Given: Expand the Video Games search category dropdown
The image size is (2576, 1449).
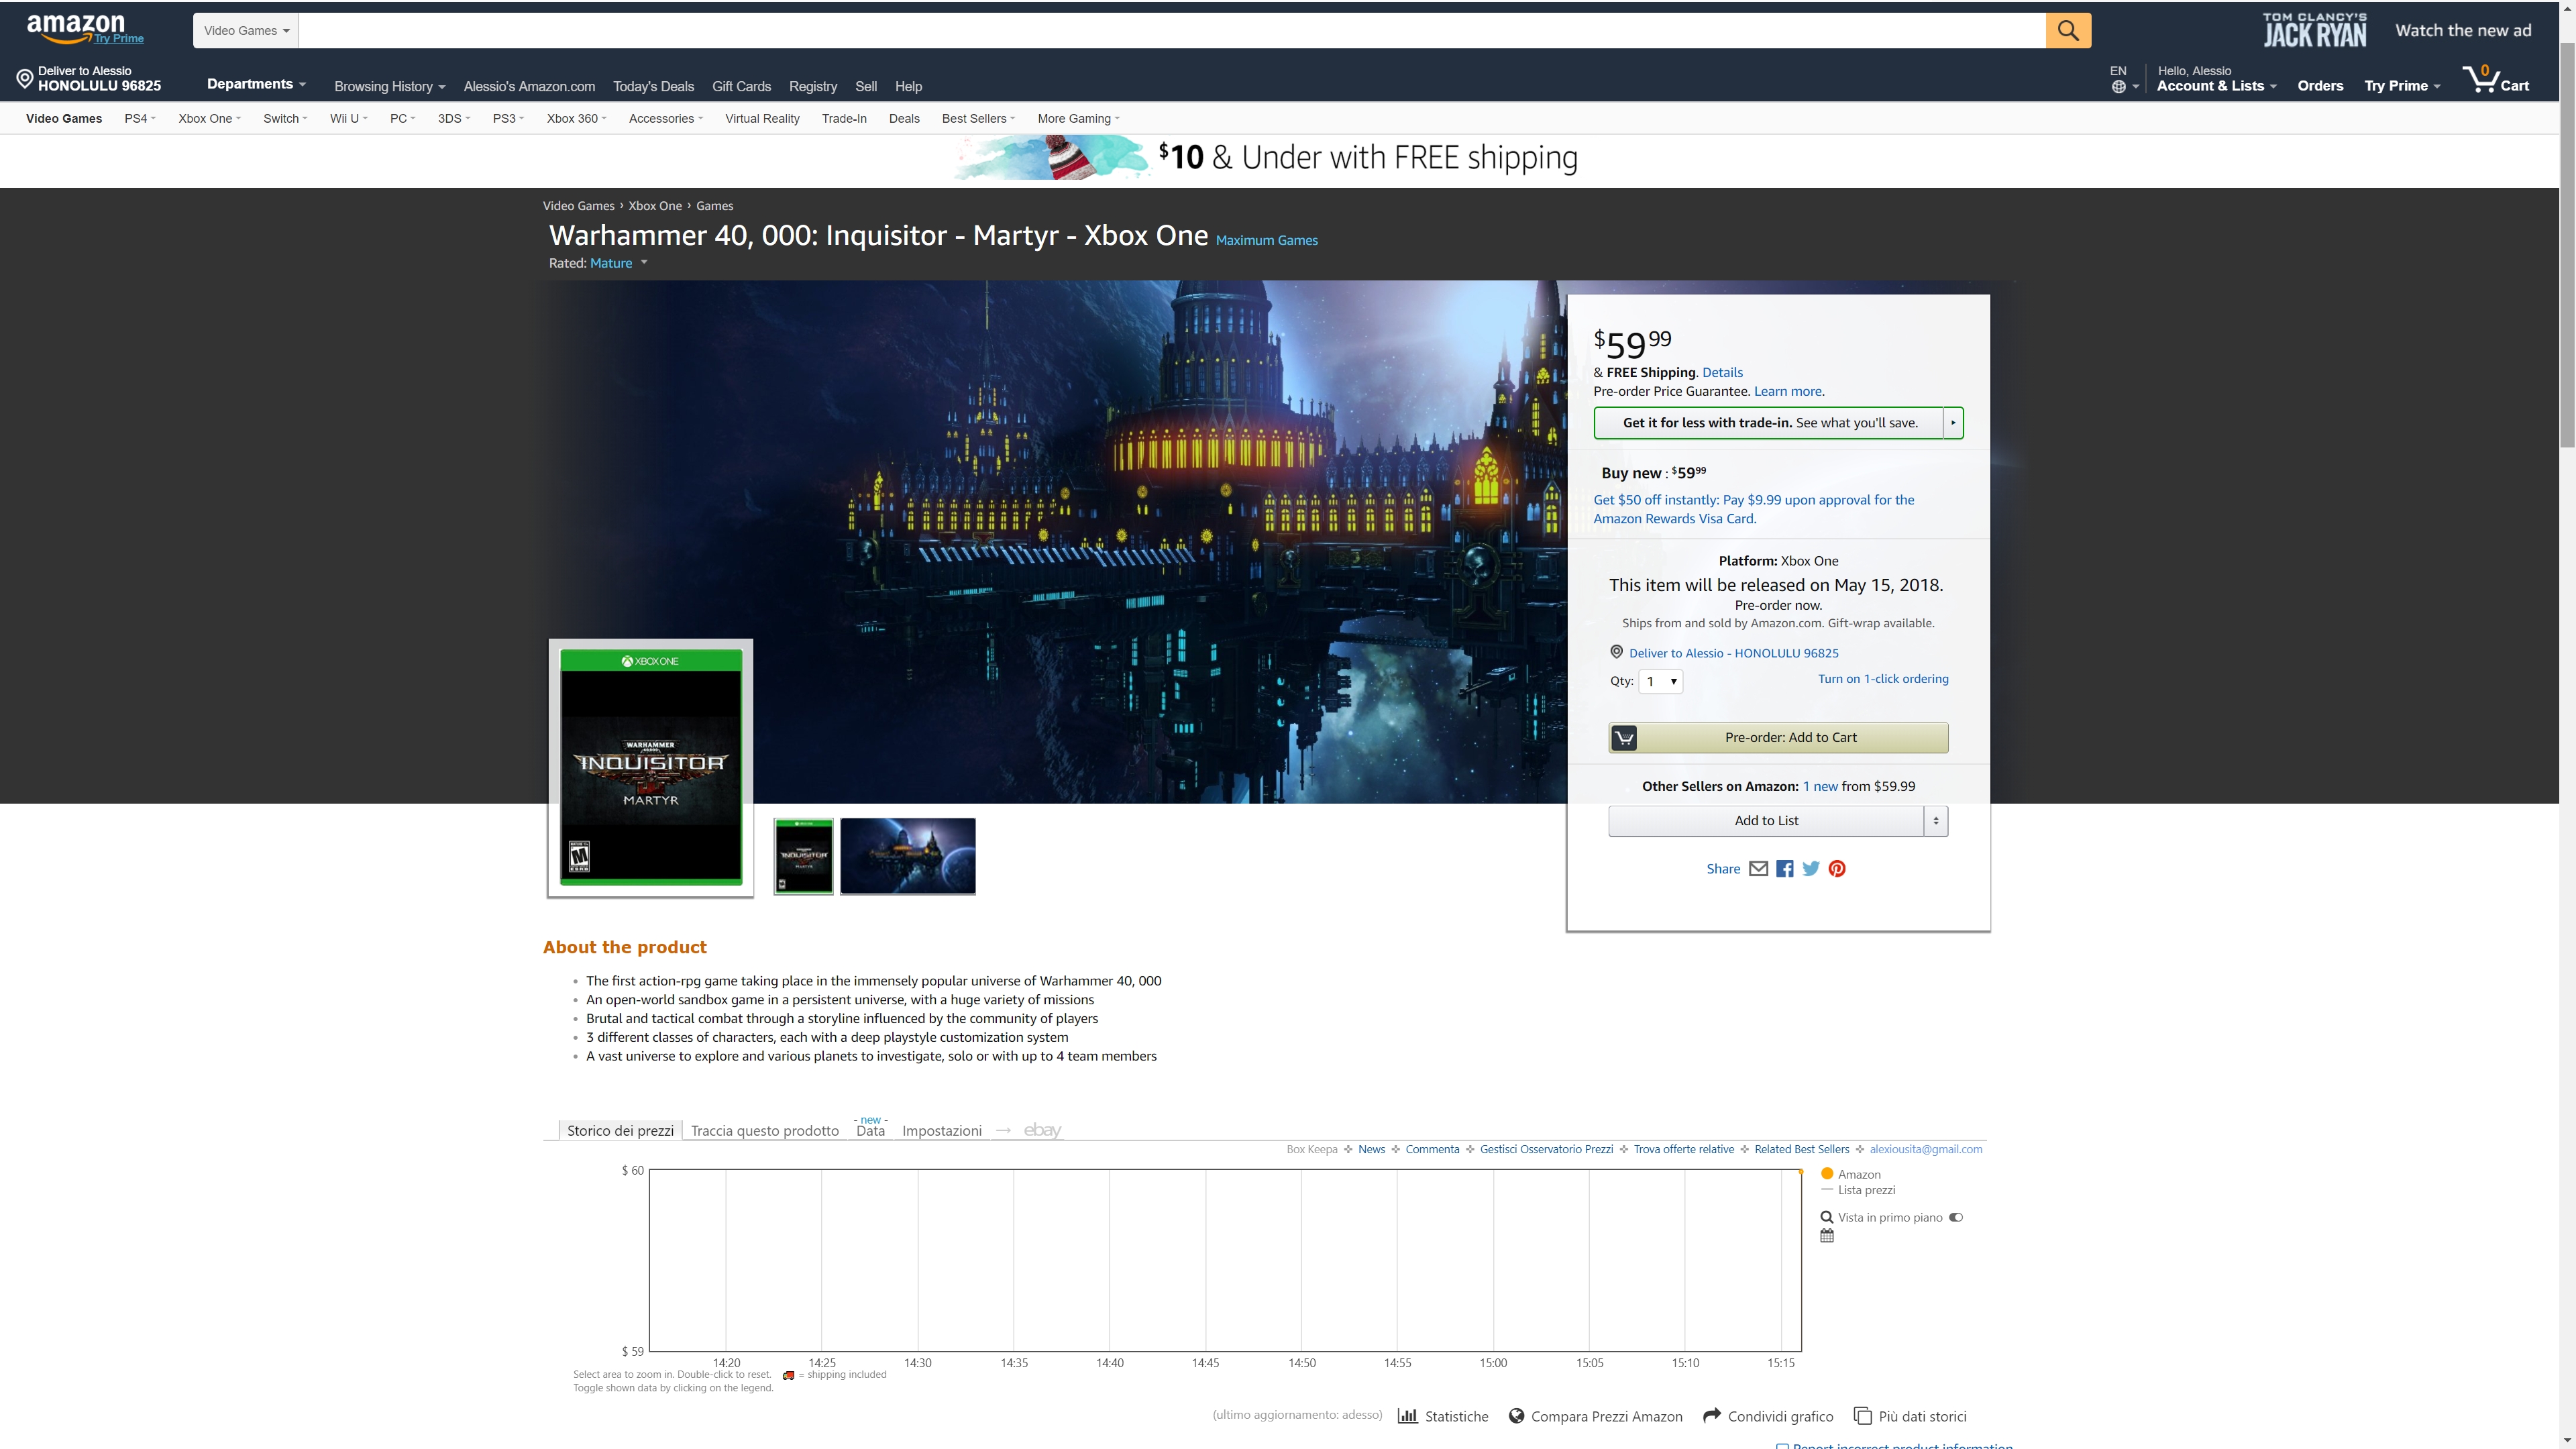Looking at the screenshot, I should pos(246,30).
